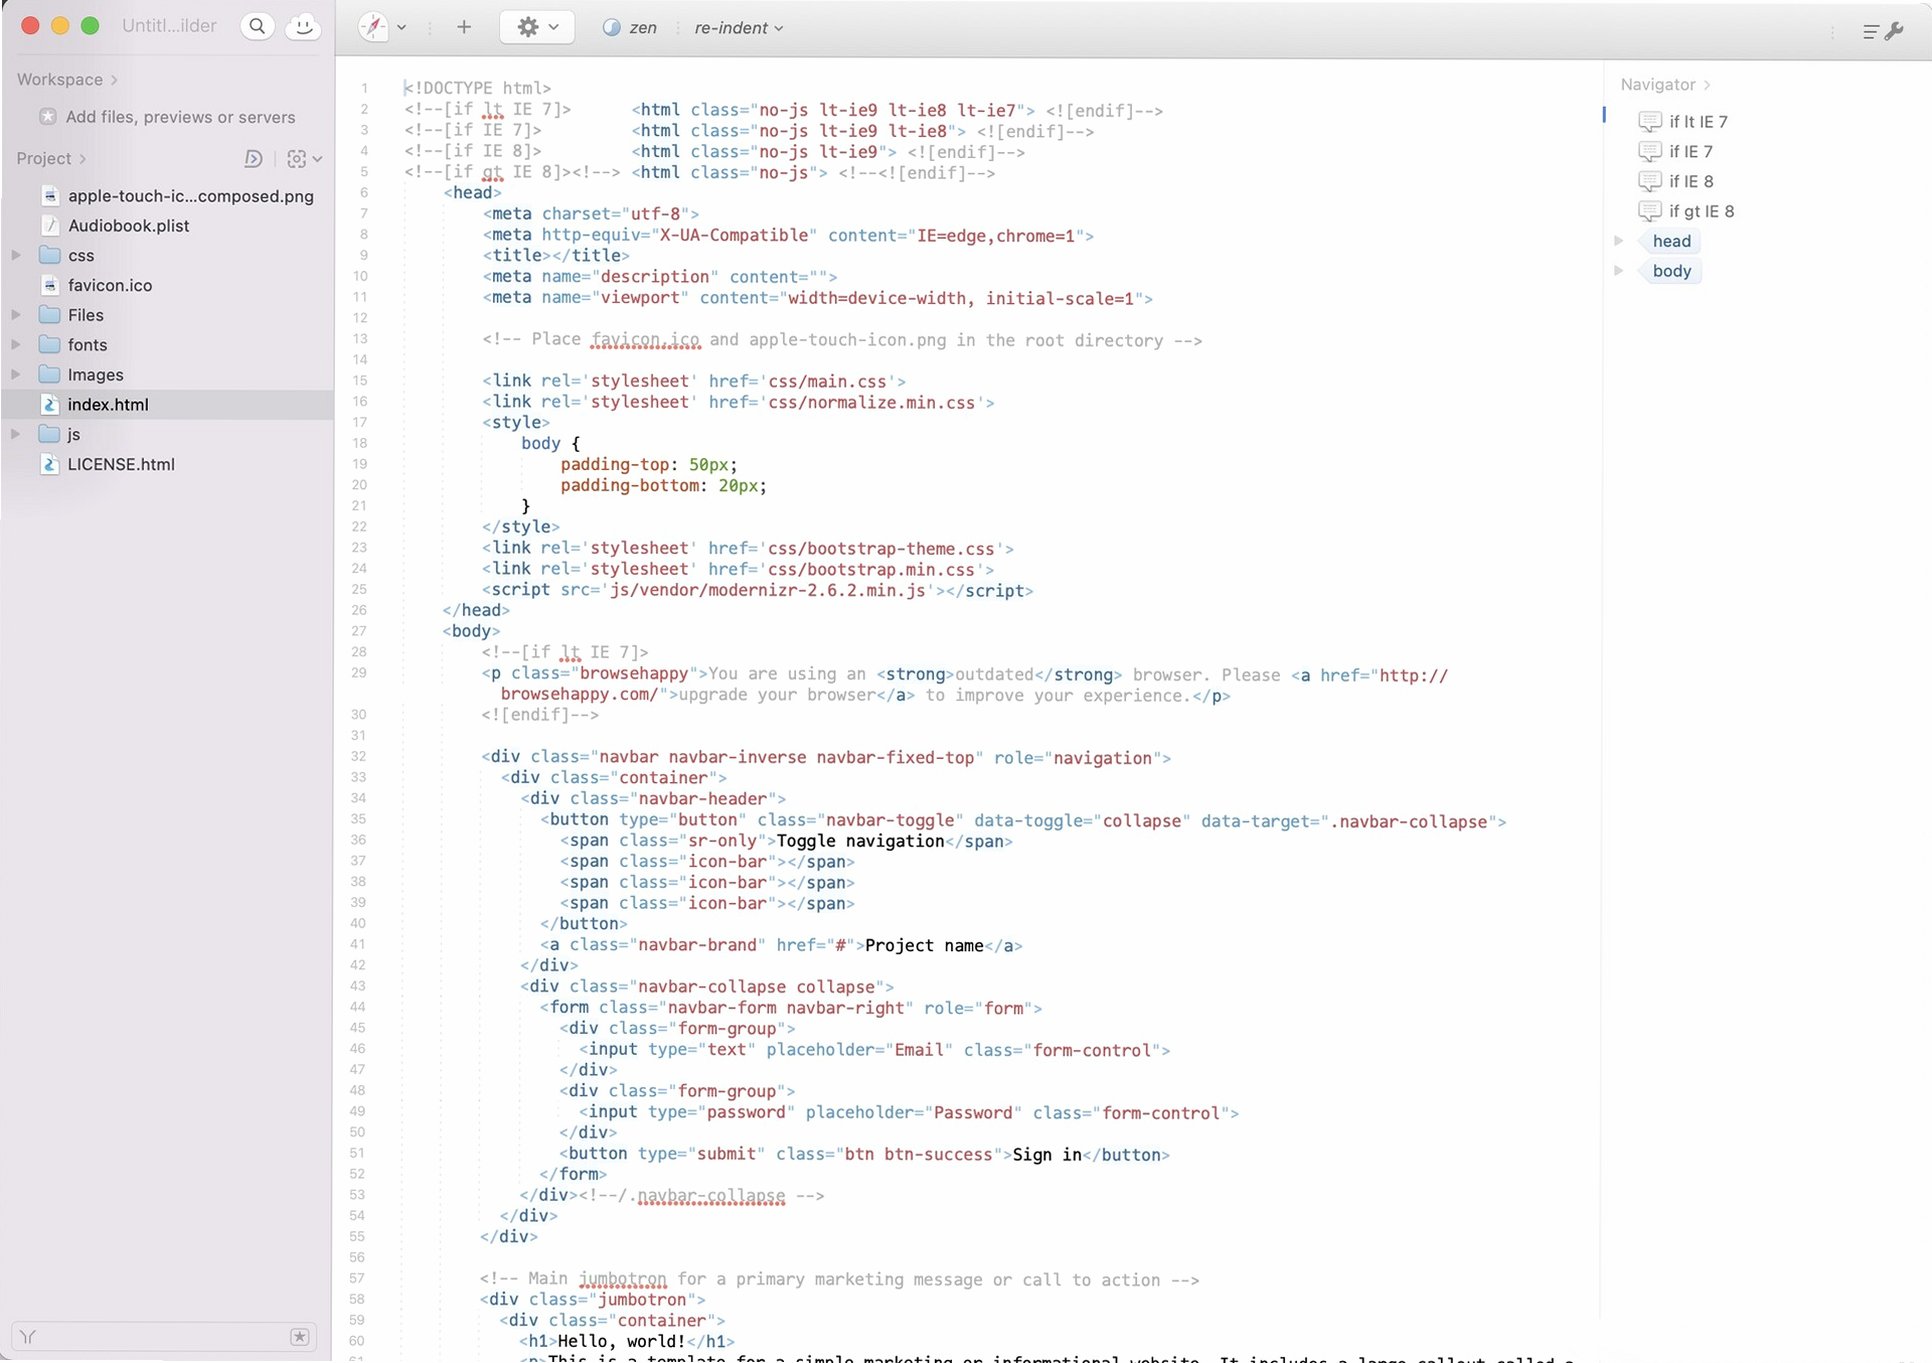The height and width of the screenshot is (1363, 1932).
Task: Click the zen toolbar item
Action: coord(630,28)
